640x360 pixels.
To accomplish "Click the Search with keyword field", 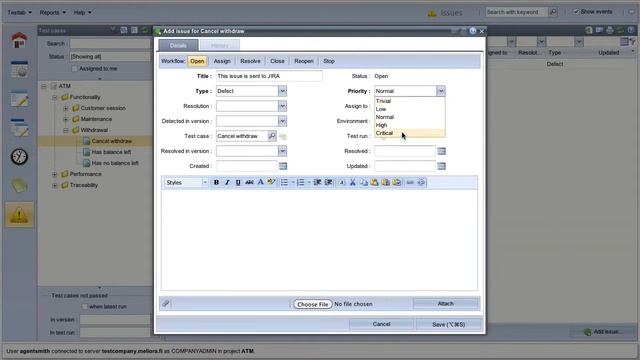I will point(516,12).
